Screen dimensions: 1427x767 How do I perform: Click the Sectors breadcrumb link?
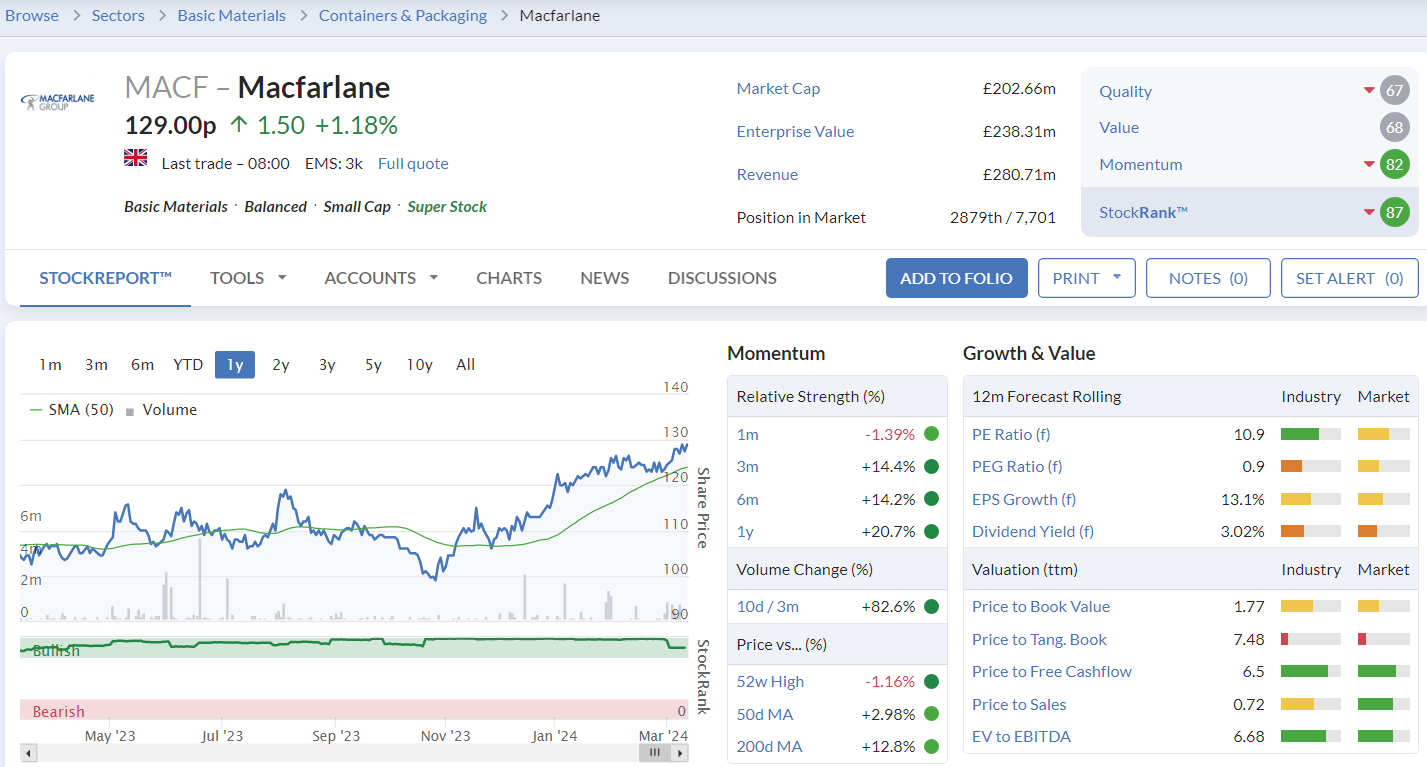118,16
